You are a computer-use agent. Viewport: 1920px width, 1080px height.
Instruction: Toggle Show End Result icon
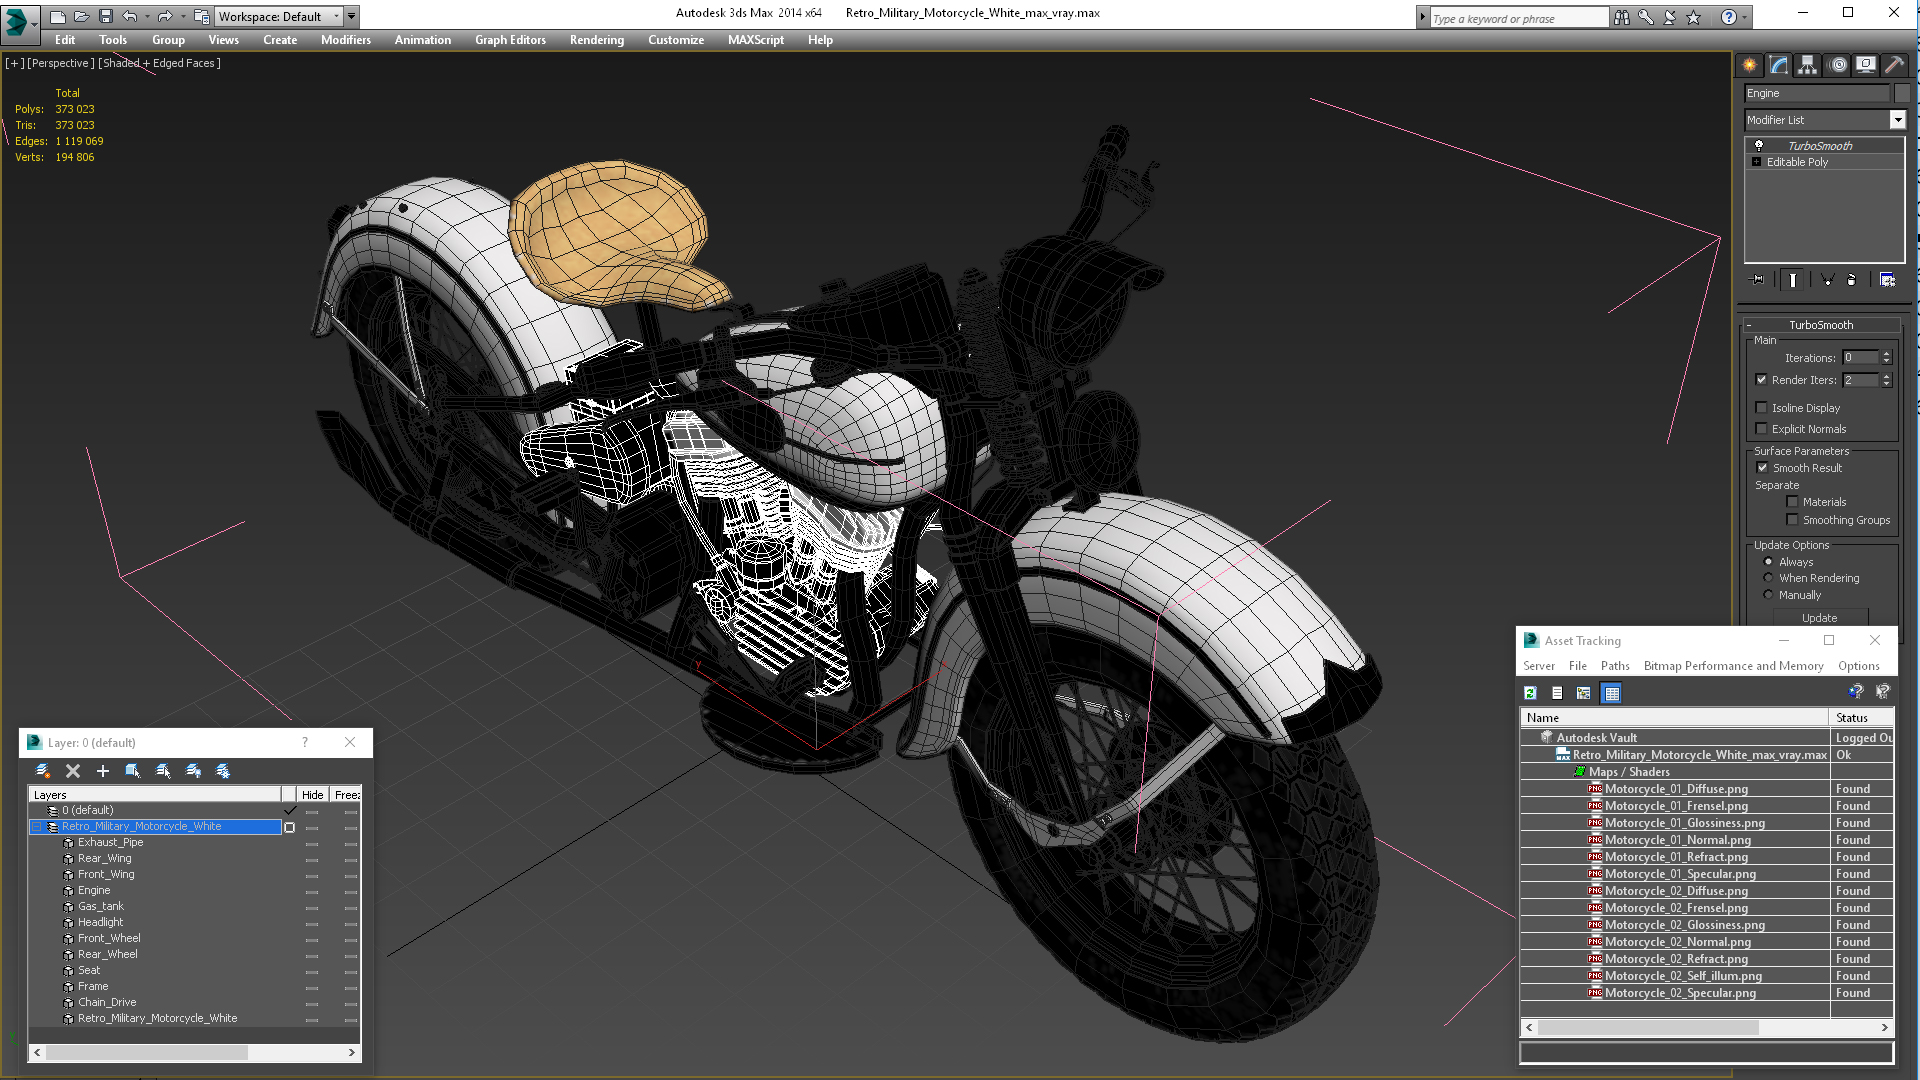[x=1793, y=280]
